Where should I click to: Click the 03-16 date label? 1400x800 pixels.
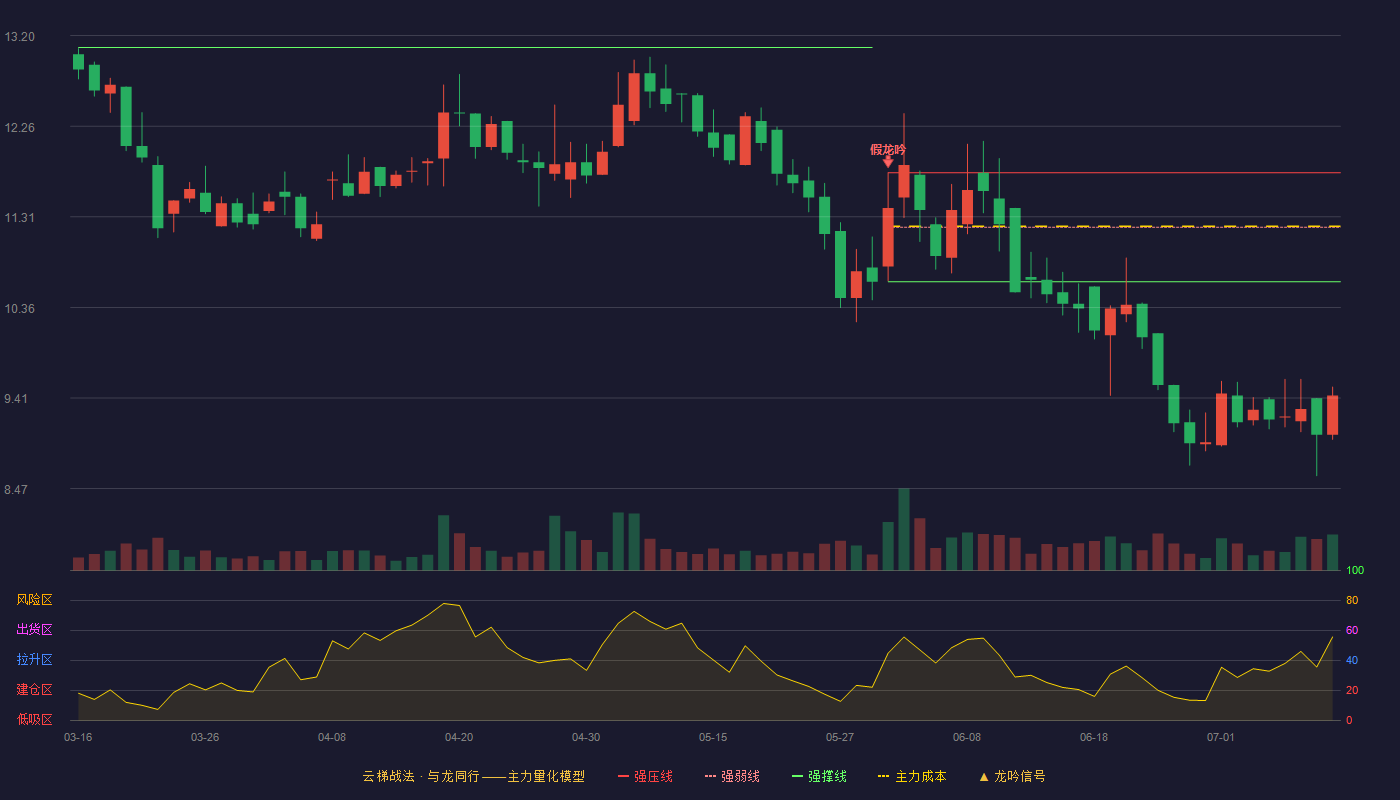[x=78, y=738]
